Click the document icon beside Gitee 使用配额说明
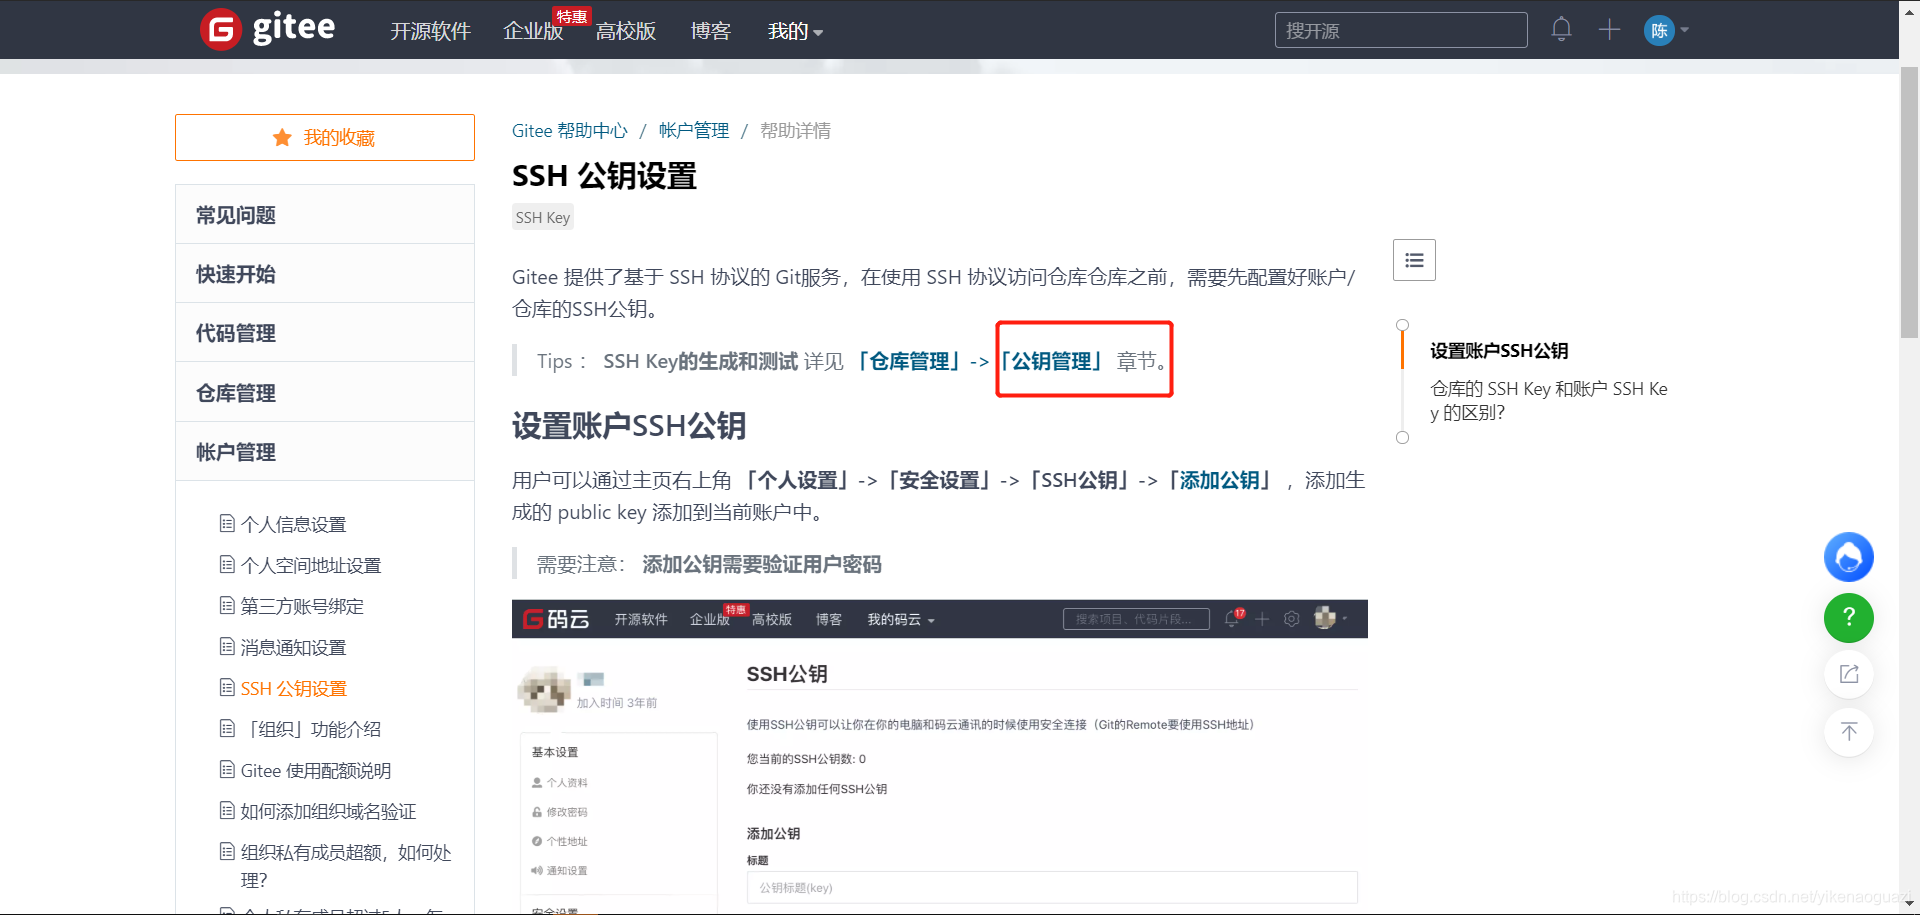This screenshot has height=915, width=1920. [x=227, y=769]
